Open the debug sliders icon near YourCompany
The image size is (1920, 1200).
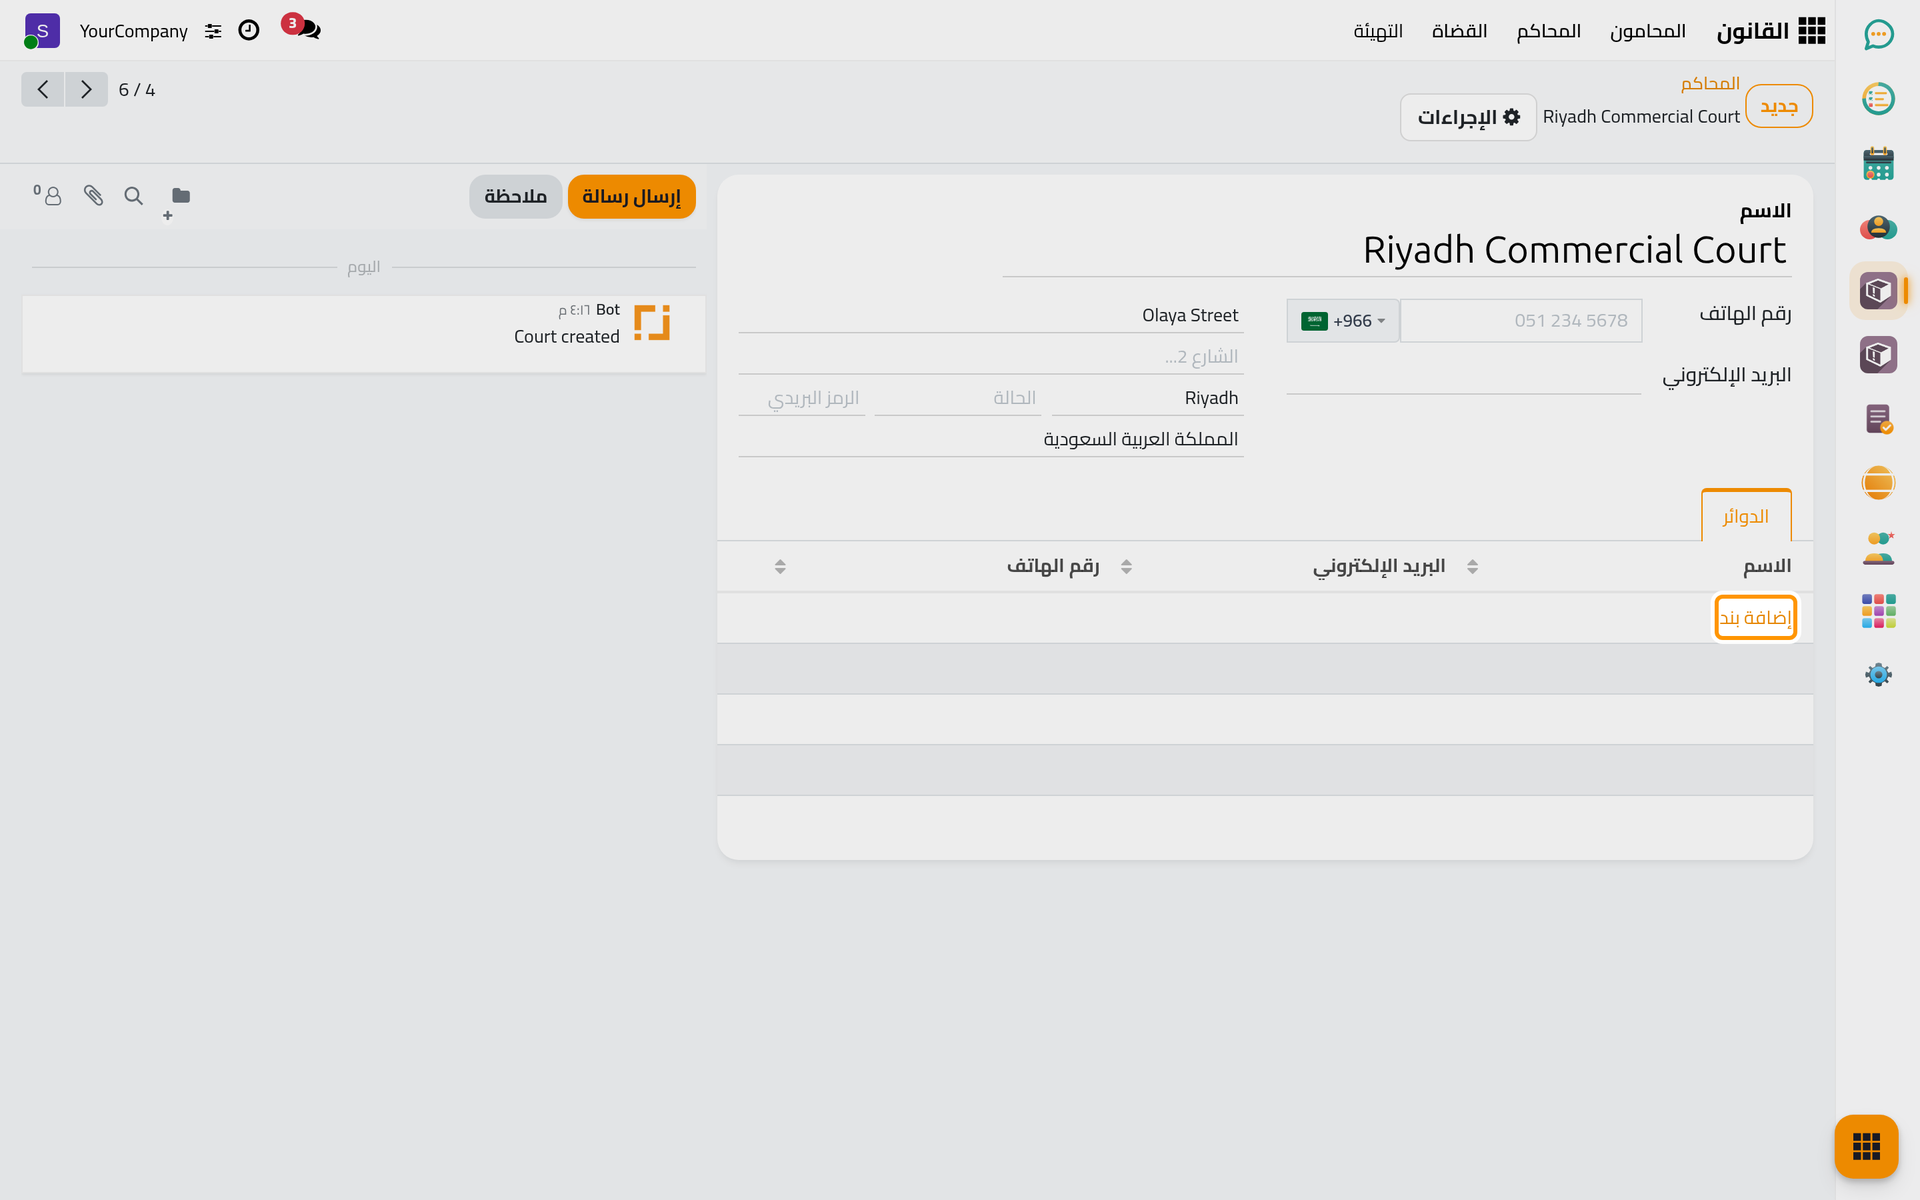[213, 31]
